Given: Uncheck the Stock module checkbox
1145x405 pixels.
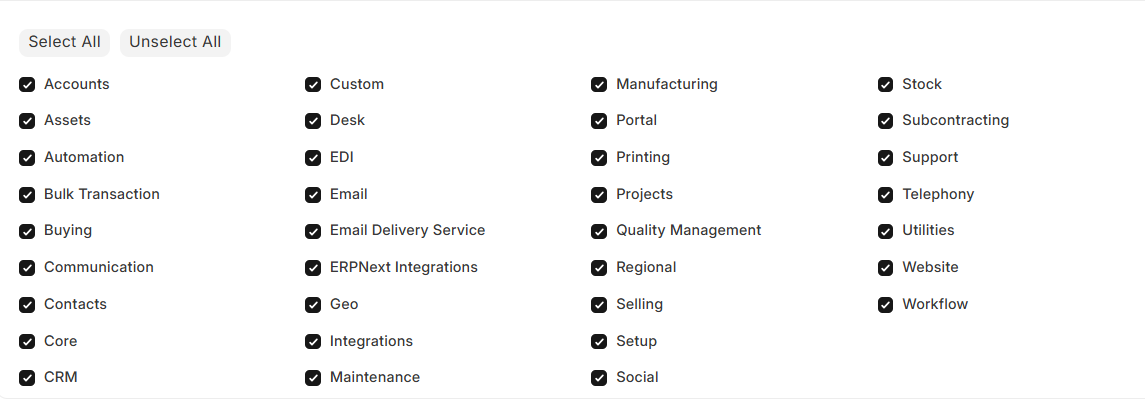Looking at the screenshot, I should tap(885, 85).
